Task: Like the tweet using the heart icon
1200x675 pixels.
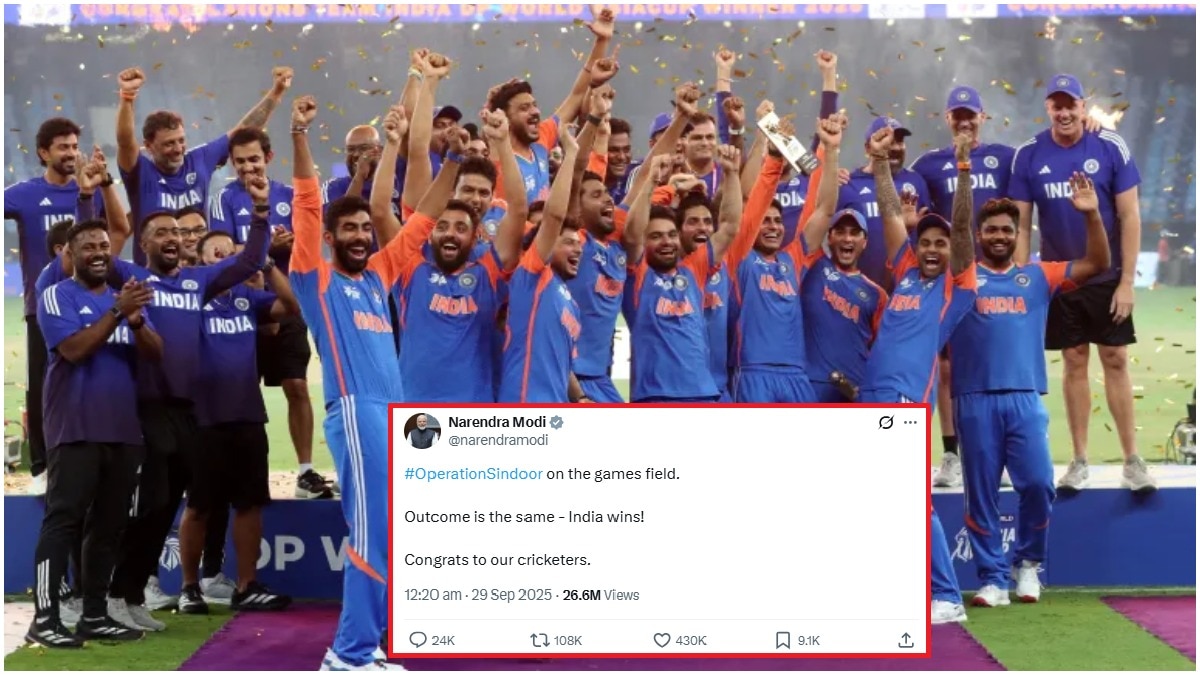Action: click(x=661, y=640)
